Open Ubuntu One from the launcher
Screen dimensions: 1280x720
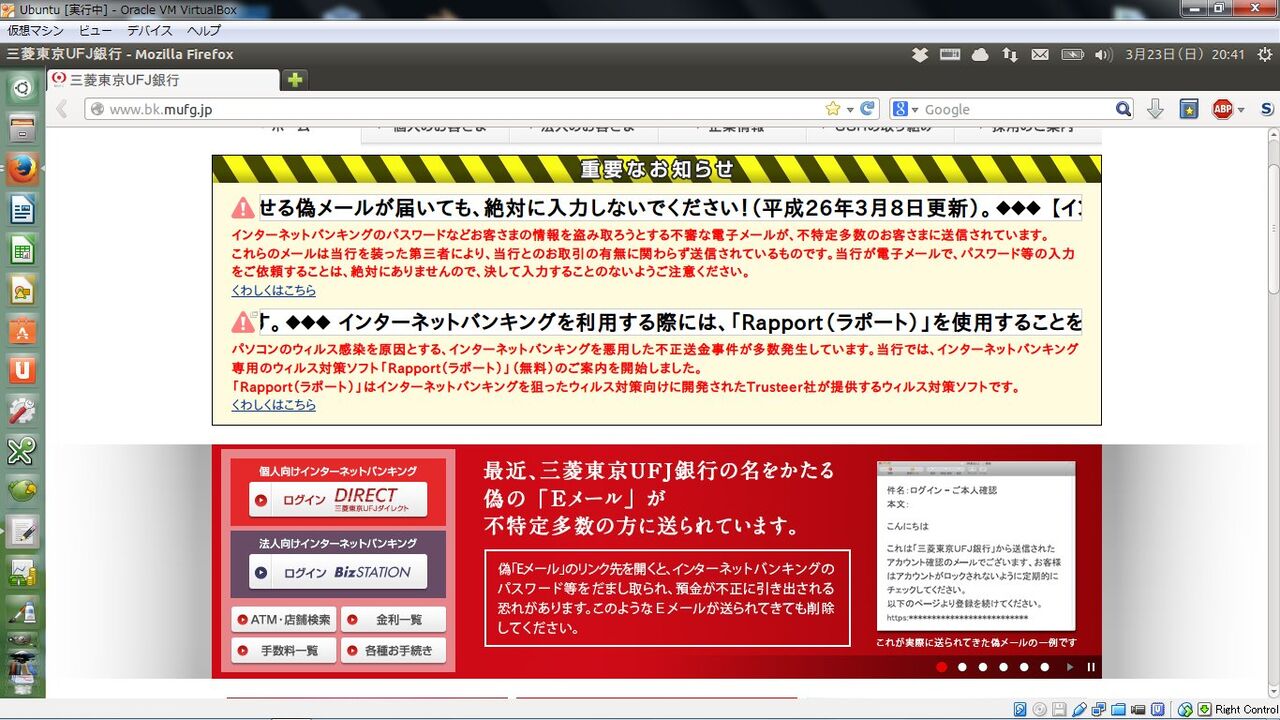pyautogui.click(x=22, y=371)
